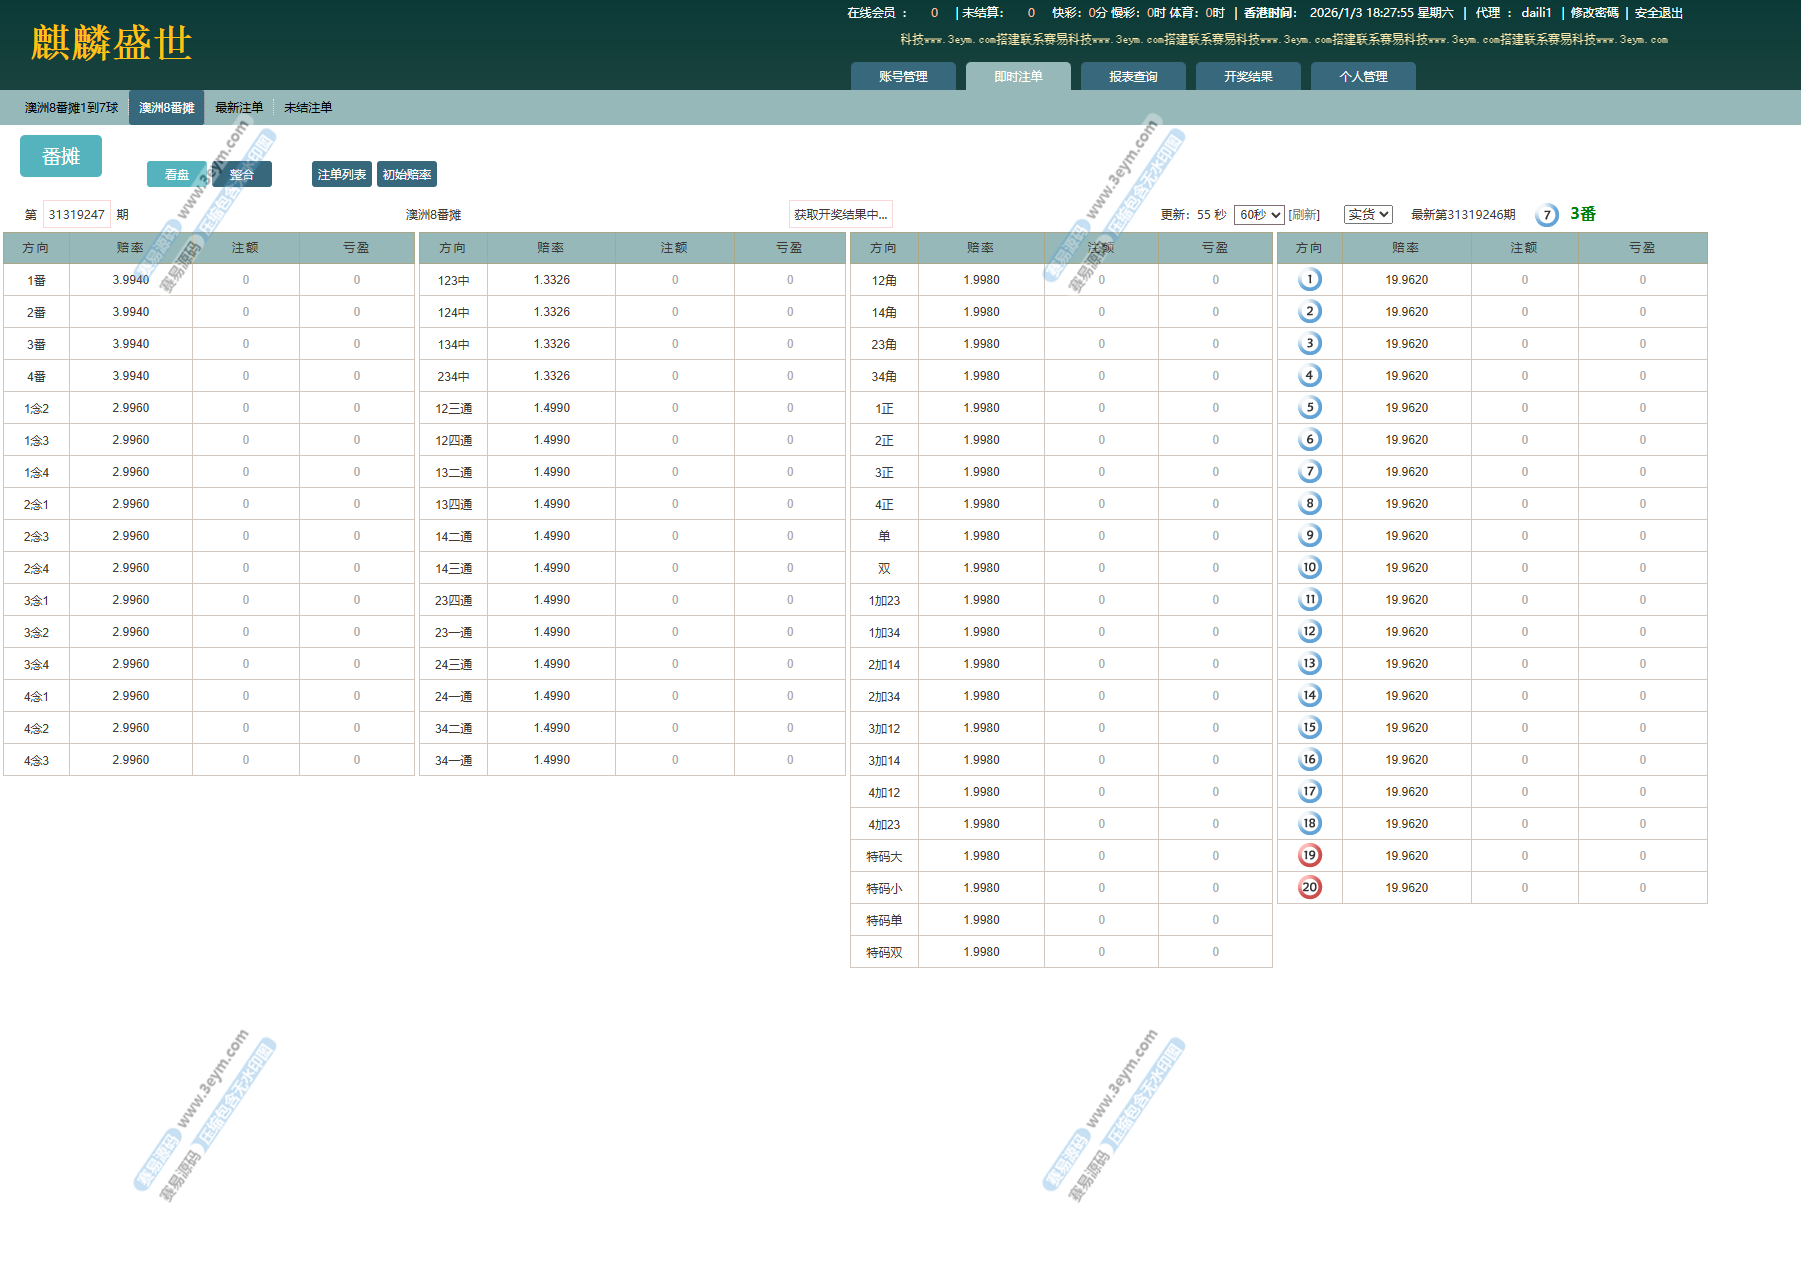Open the 60秒 refresh interval dropdown

pyautogui.click(x=1259, y=215)
